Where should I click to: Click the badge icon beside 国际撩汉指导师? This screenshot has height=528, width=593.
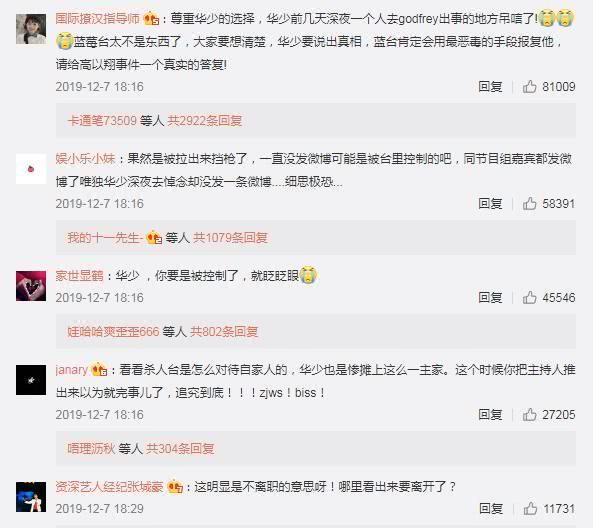tap(151, 18)
